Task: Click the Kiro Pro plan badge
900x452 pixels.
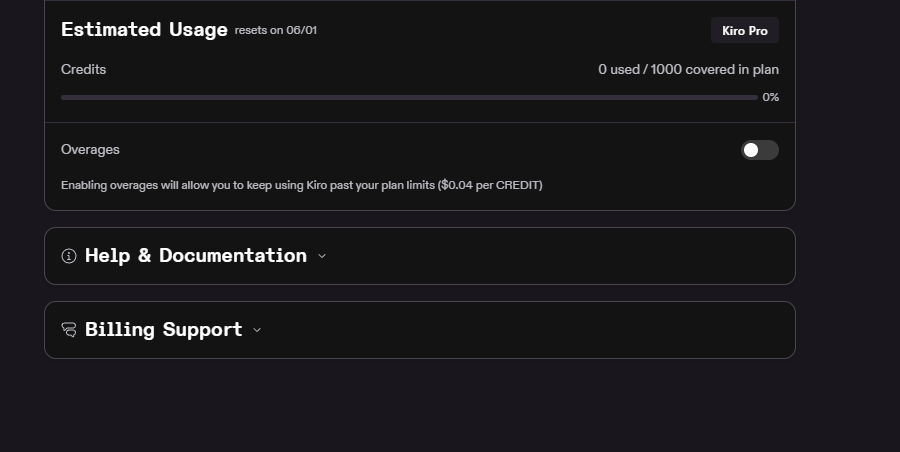Action: click(x=744, y=30)
